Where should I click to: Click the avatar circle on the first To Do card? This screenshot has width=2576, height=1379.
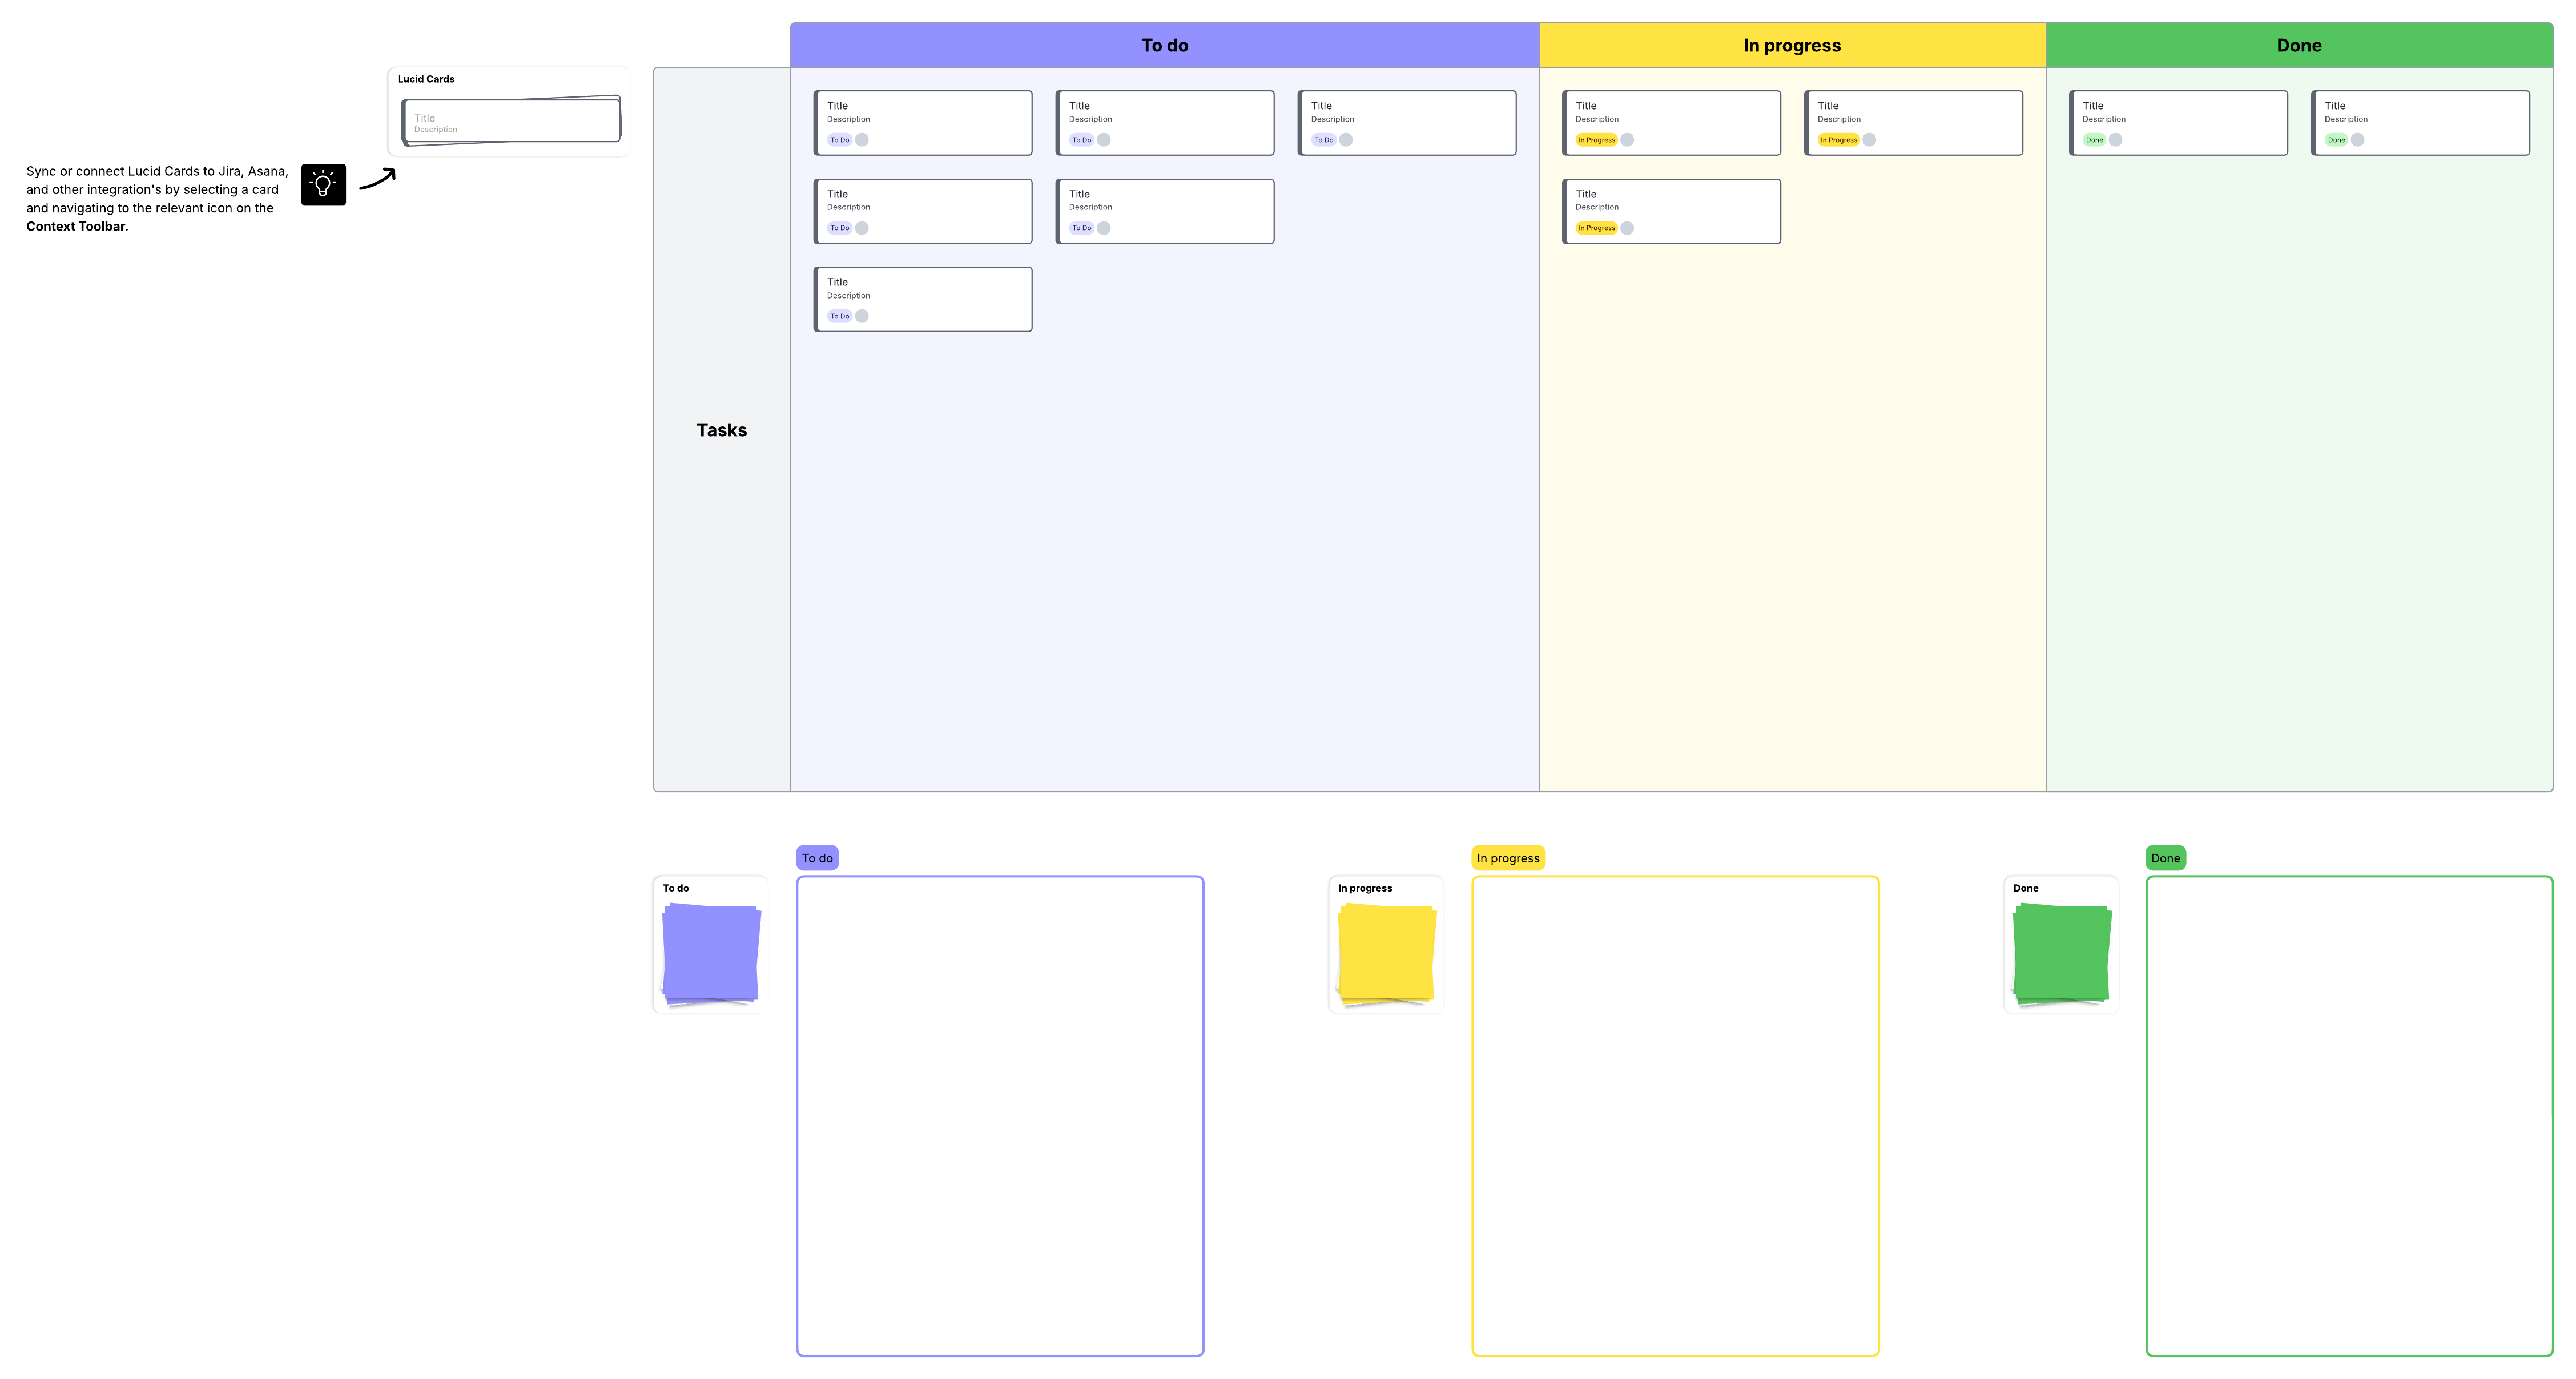pos(862,140)
